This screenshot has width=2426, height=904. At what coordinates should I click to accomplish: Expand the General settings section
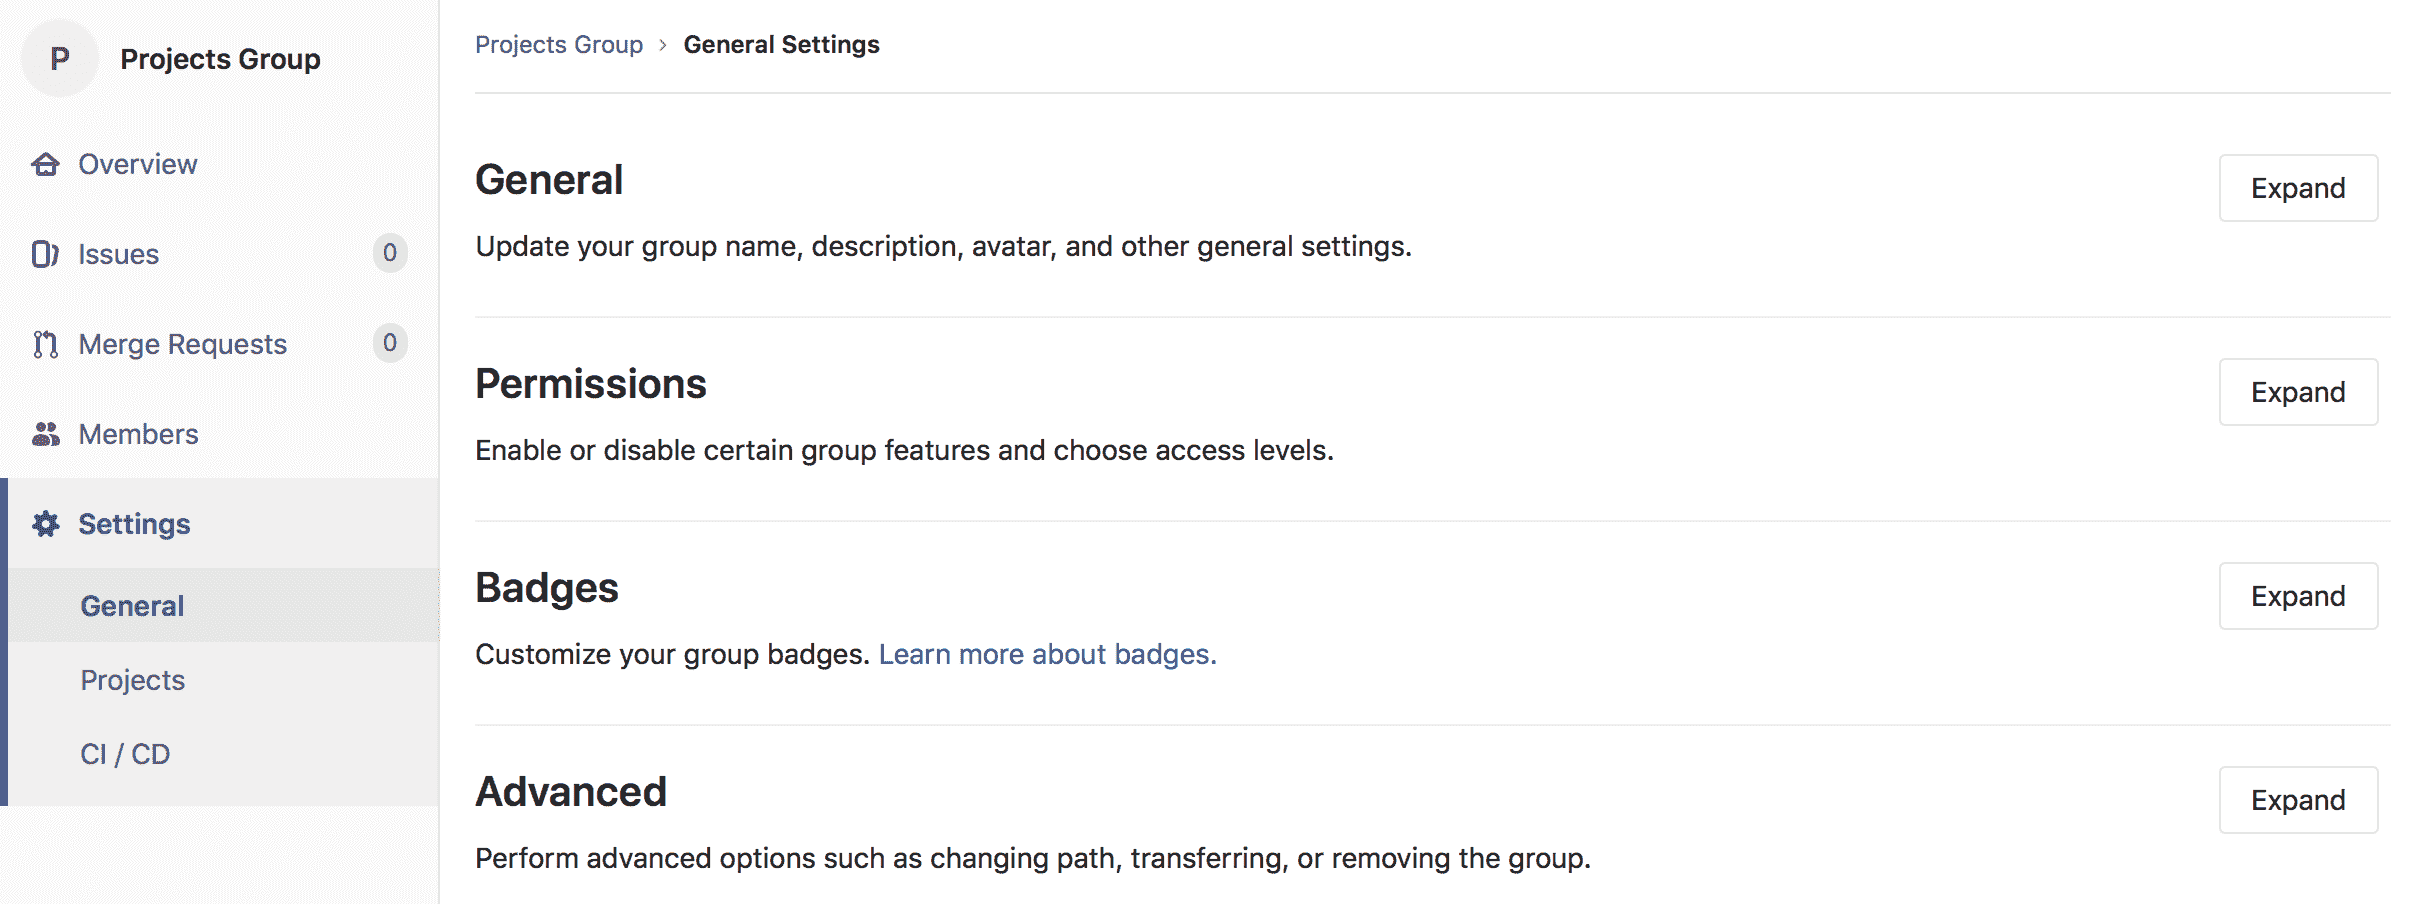(x=2297, y=187)
